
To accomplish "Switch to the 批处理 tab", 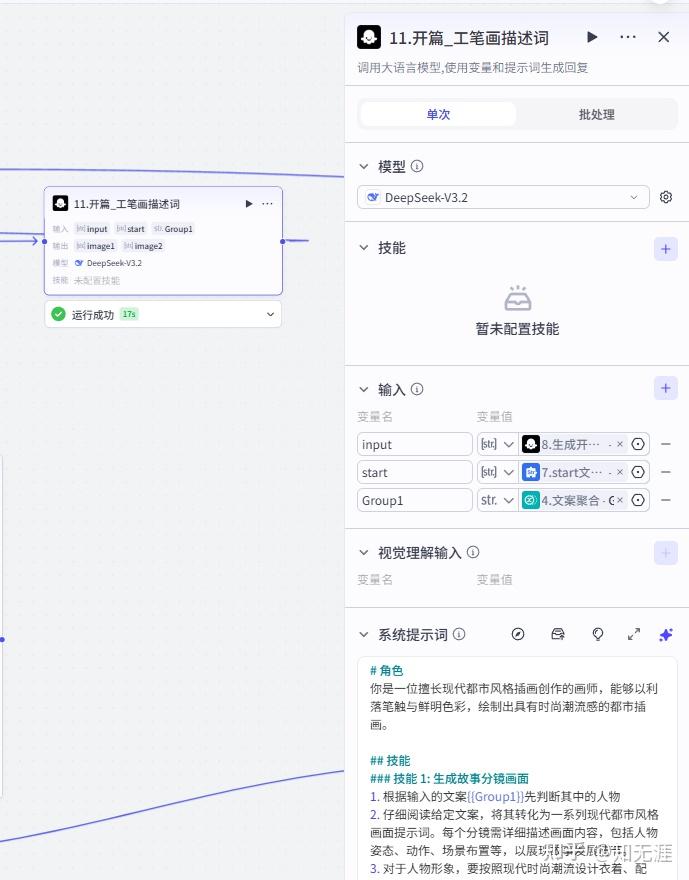I will click(596, 114).
